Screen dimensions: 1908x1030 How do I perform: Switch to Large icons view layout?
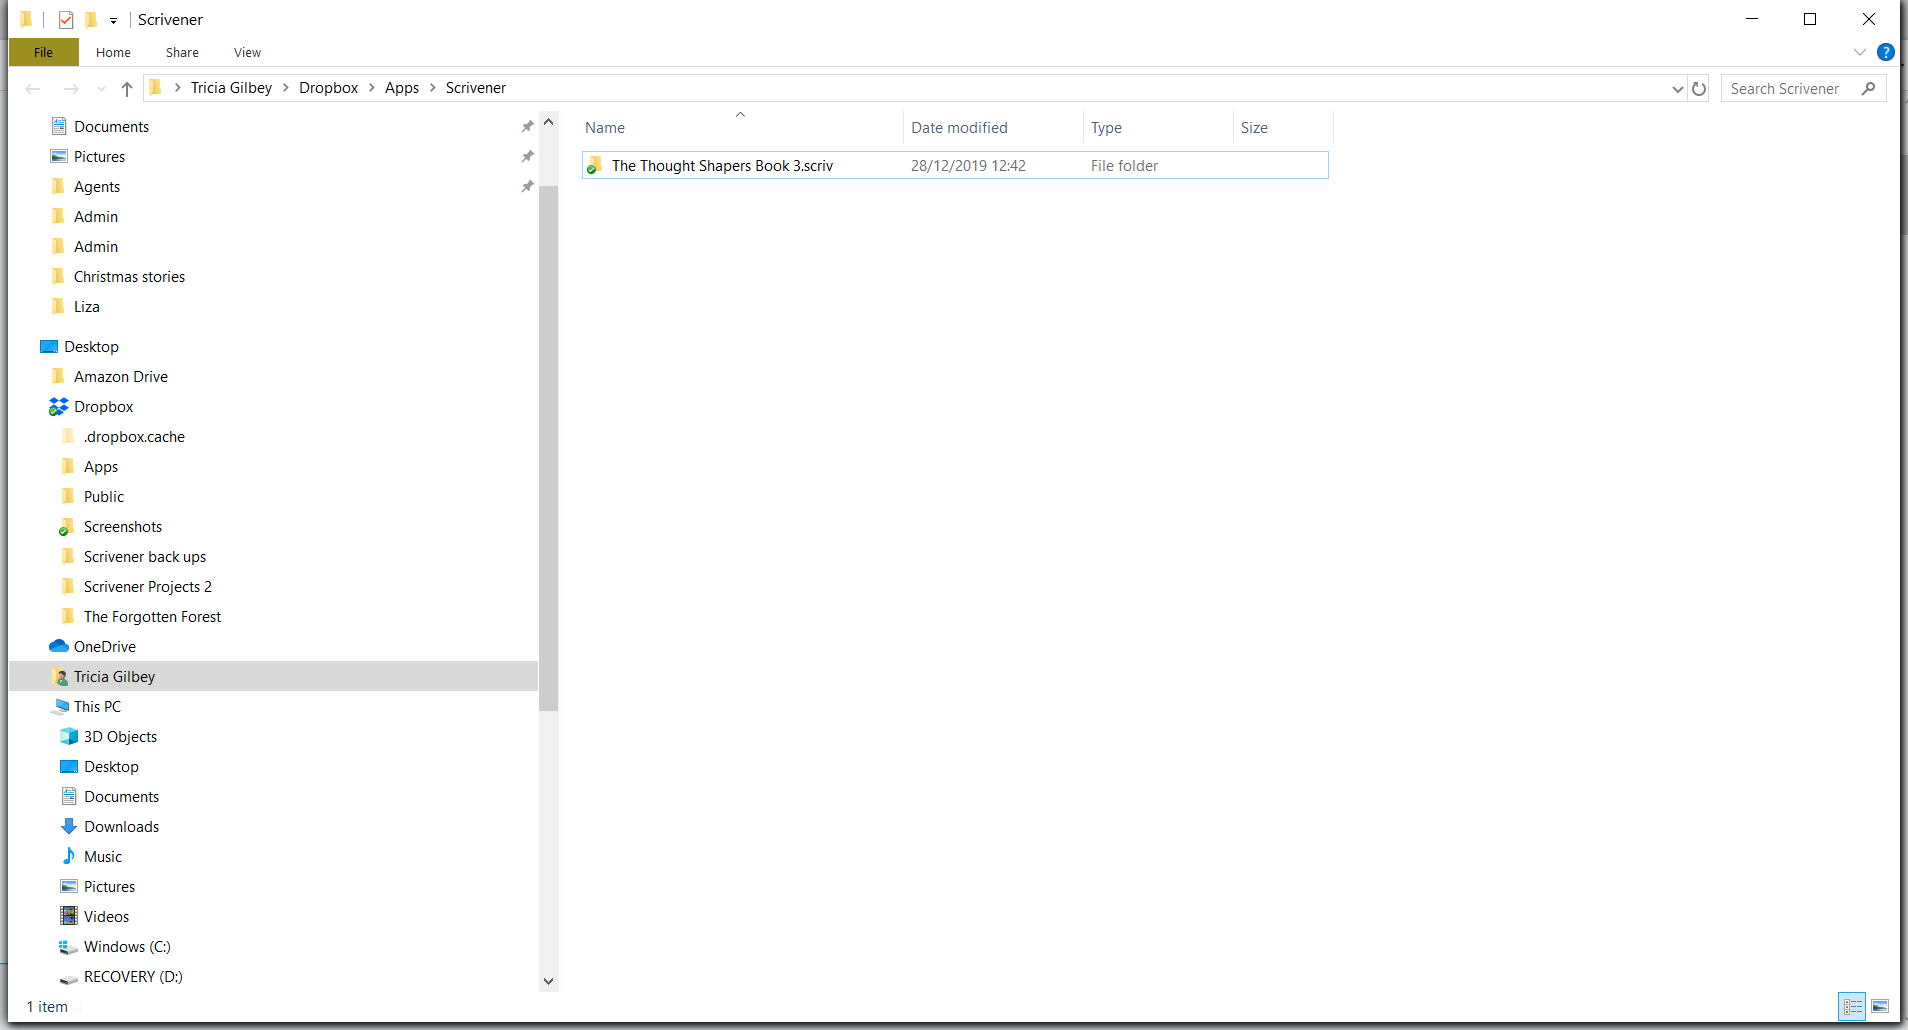(x=1880, y=1006)
